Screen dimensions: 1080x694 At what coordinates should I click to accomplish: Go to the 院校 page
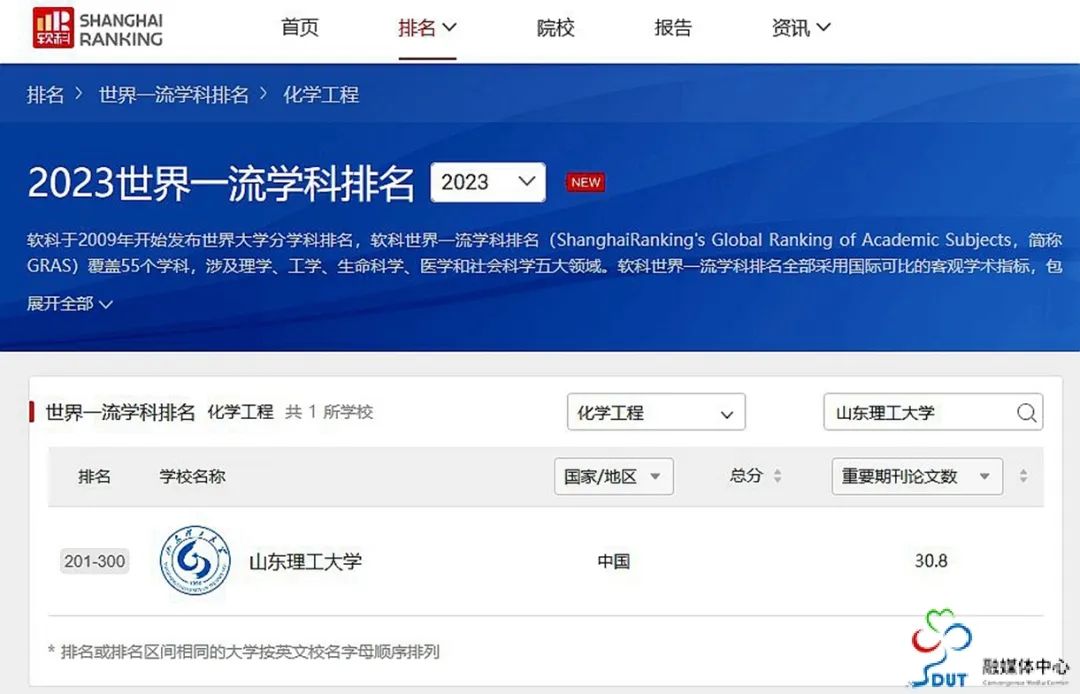pos(555,28)
